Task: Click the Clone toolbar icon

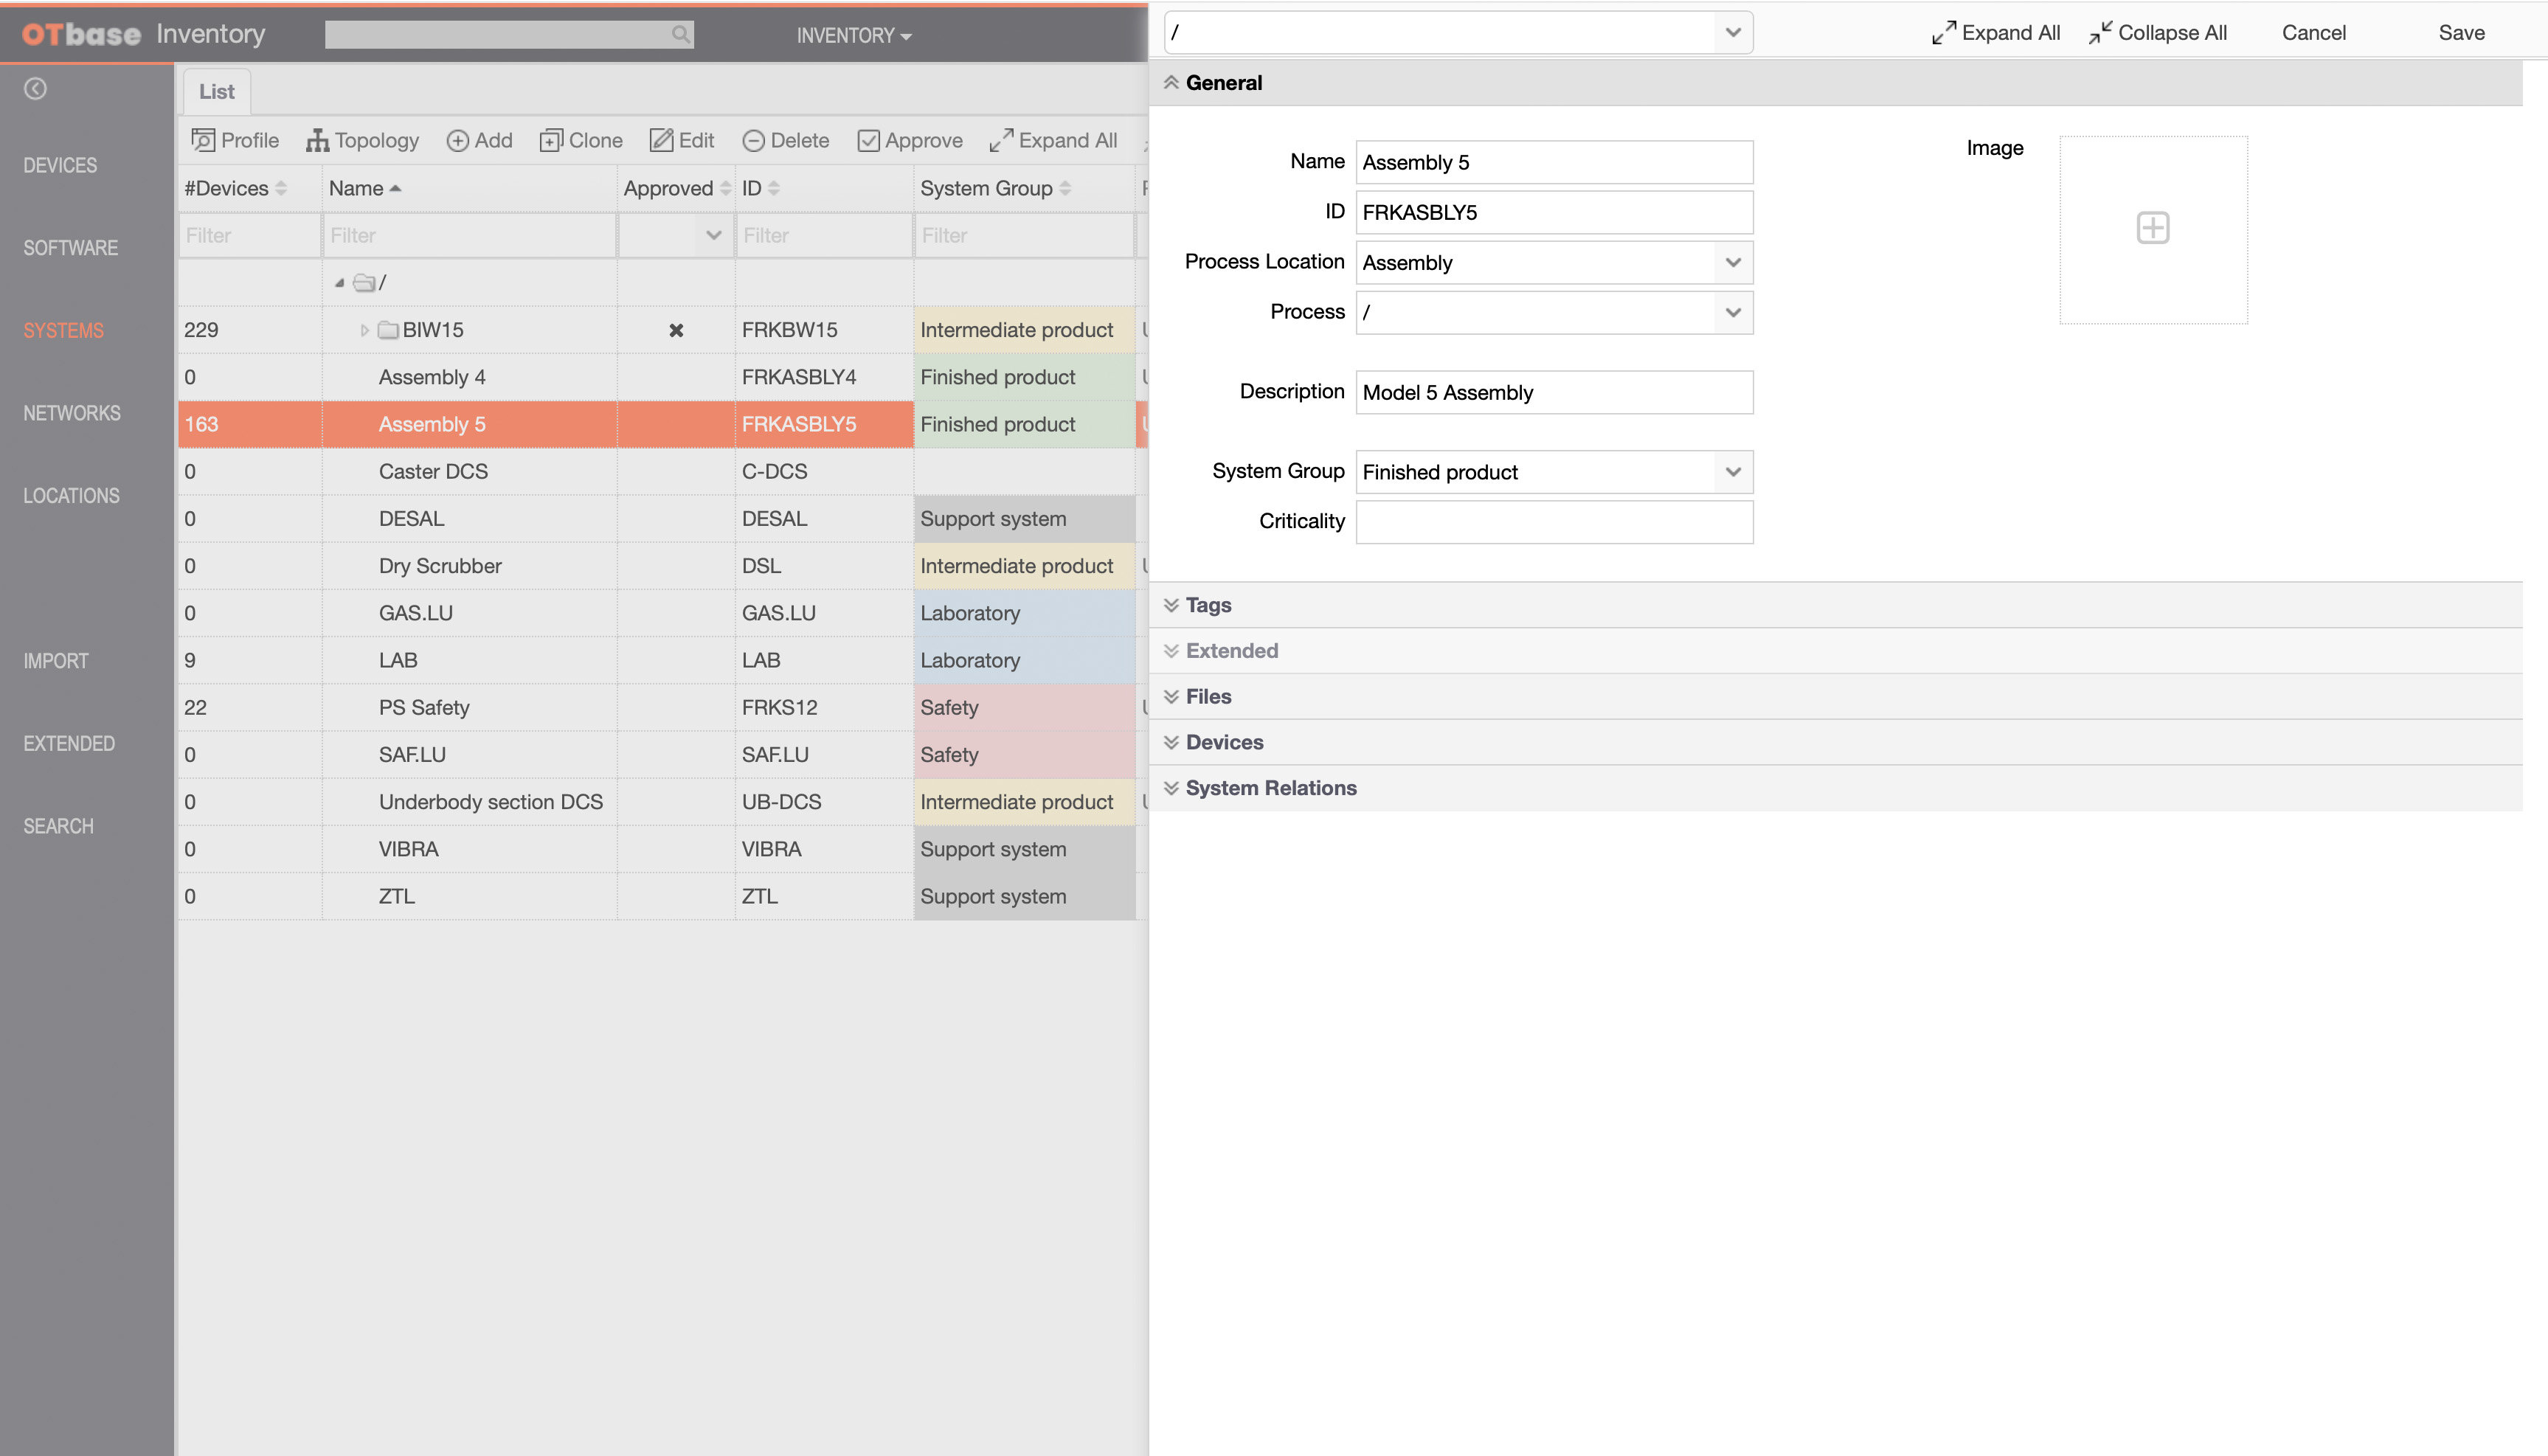Action: point(551,141)
